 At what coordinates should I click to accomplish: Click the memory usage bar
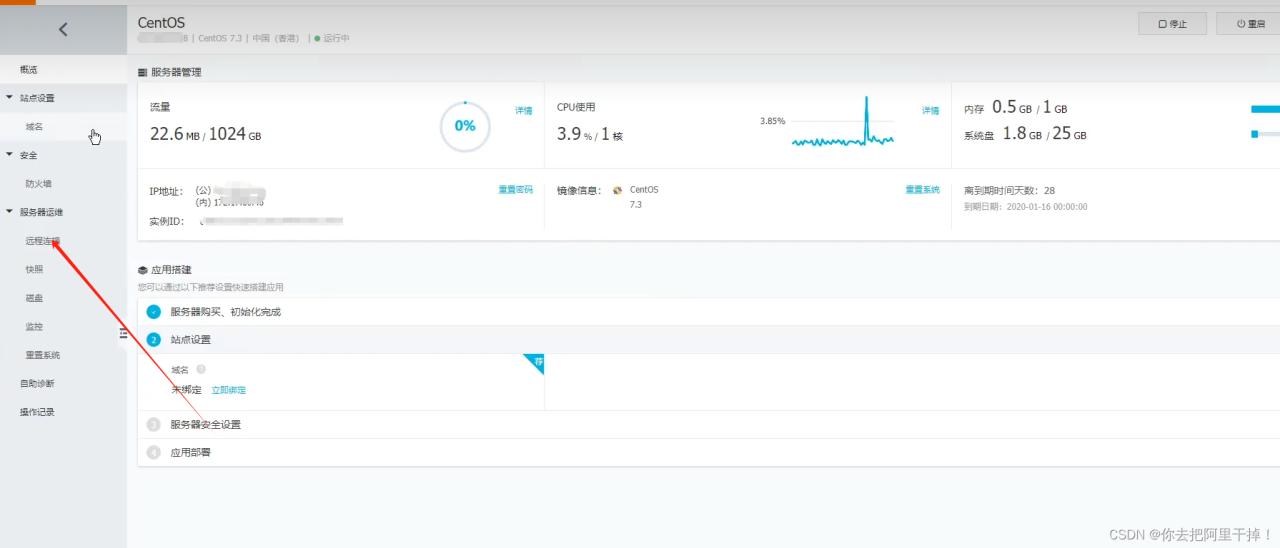[x=1265, y=108]
